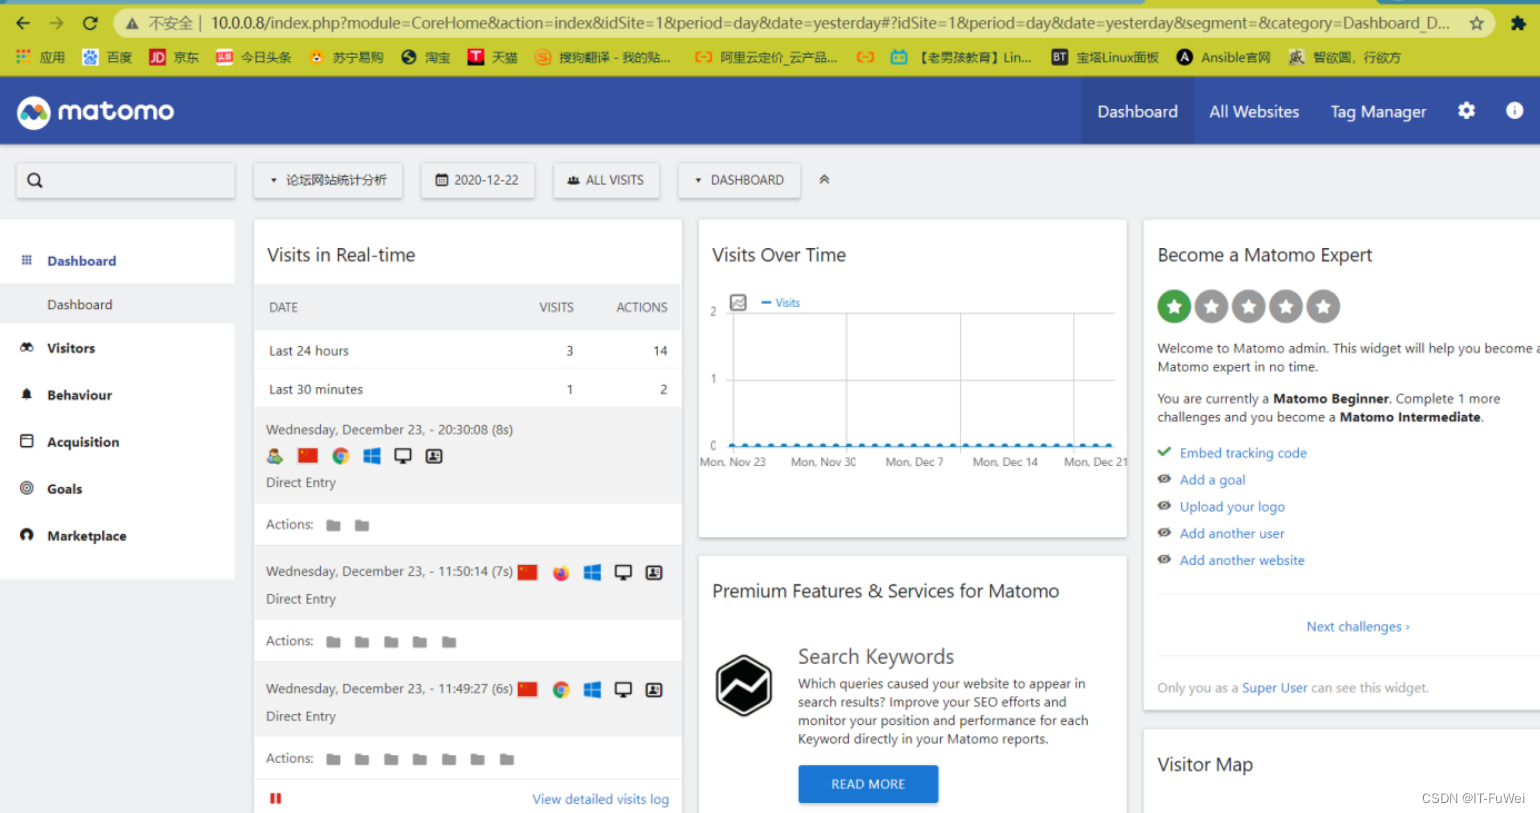Open the ALL VISITS segment selector
Viewport: 1540px width, 813px height.
click(x=606, y=180)
